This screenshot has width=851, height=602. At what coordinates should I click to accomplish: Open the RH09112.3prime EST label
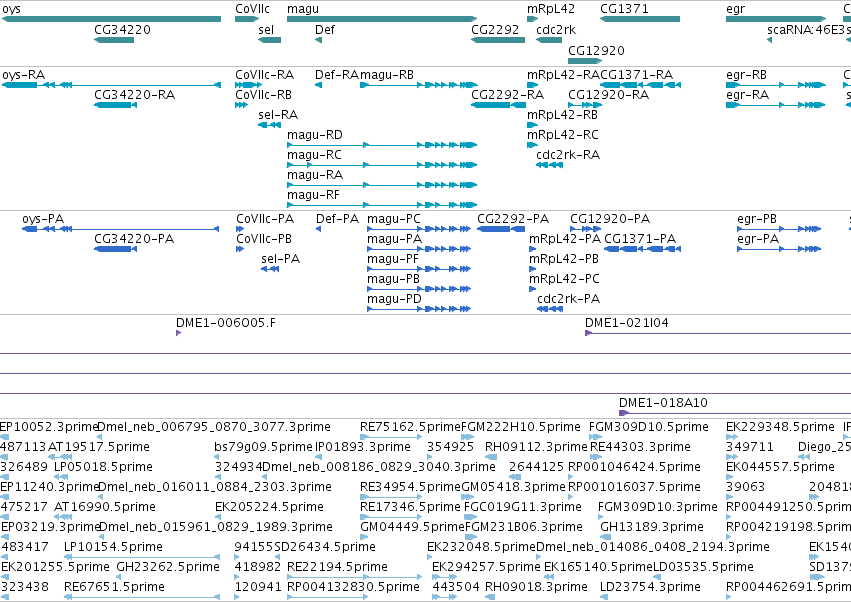click(x=536, y=447)
